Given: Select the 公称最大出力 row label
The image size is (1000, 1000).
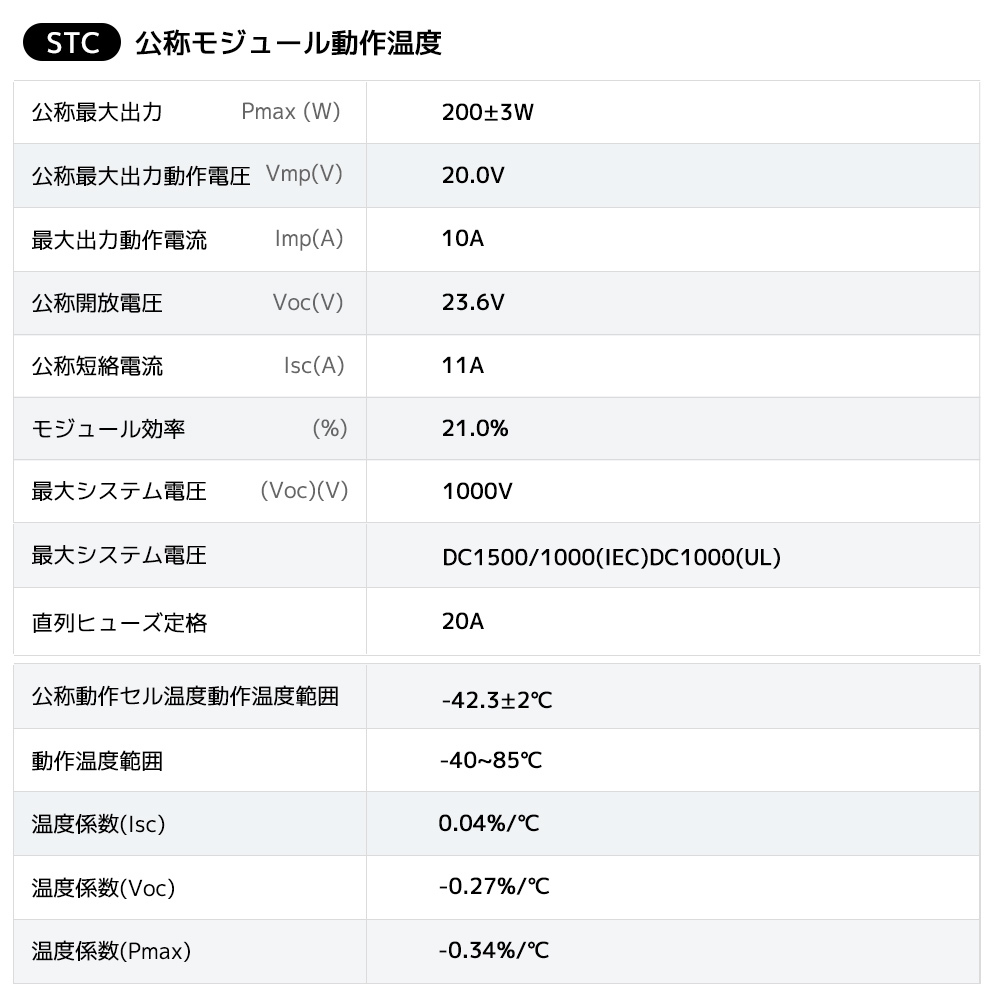Looking at the screenshot, I should tap(97, 112).
